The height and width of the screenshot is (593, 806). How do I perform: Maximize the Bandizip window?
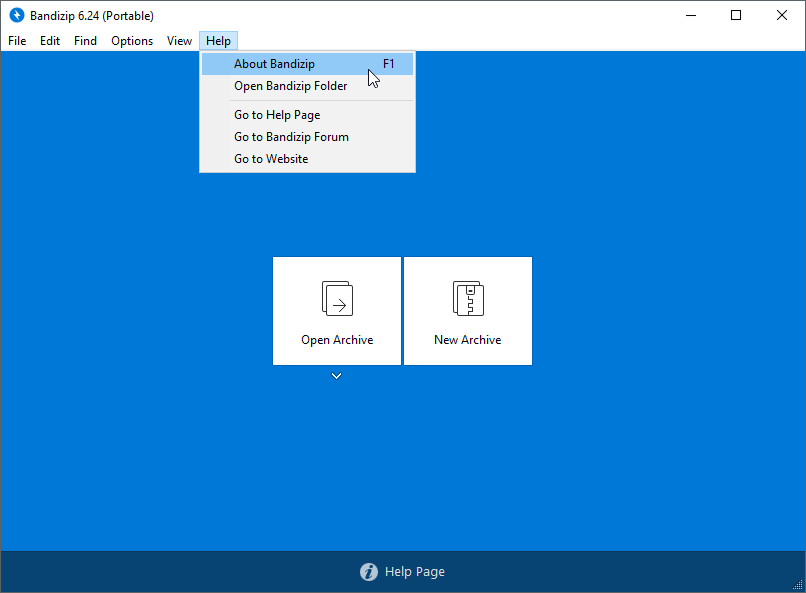click(x=736, y=15)
